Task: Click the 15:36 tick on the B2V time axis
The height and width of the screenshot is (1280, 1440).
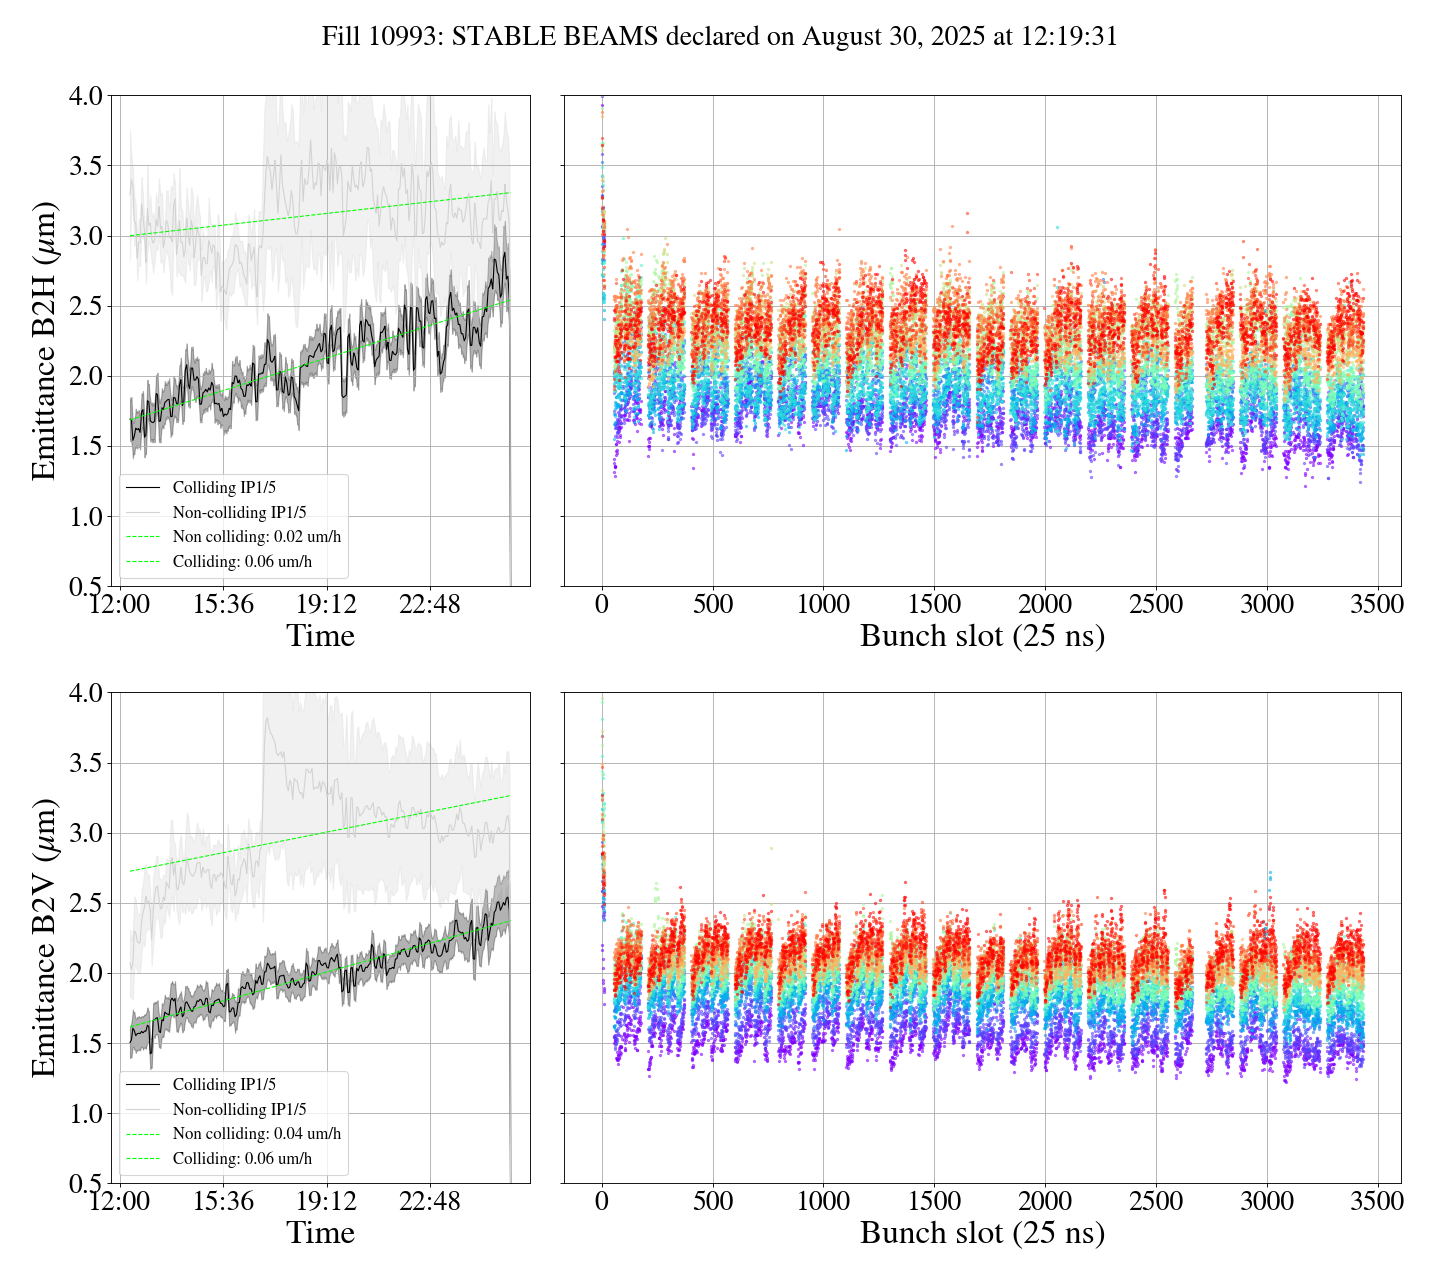Action: [x=223, y=1201]
